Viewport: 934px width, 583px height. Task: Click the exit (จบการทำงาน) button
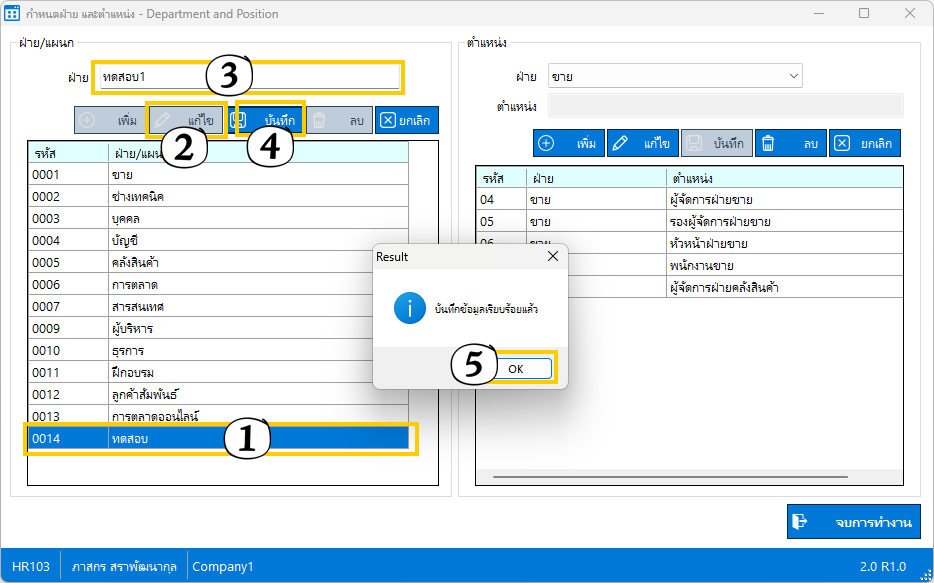[853, 522]
